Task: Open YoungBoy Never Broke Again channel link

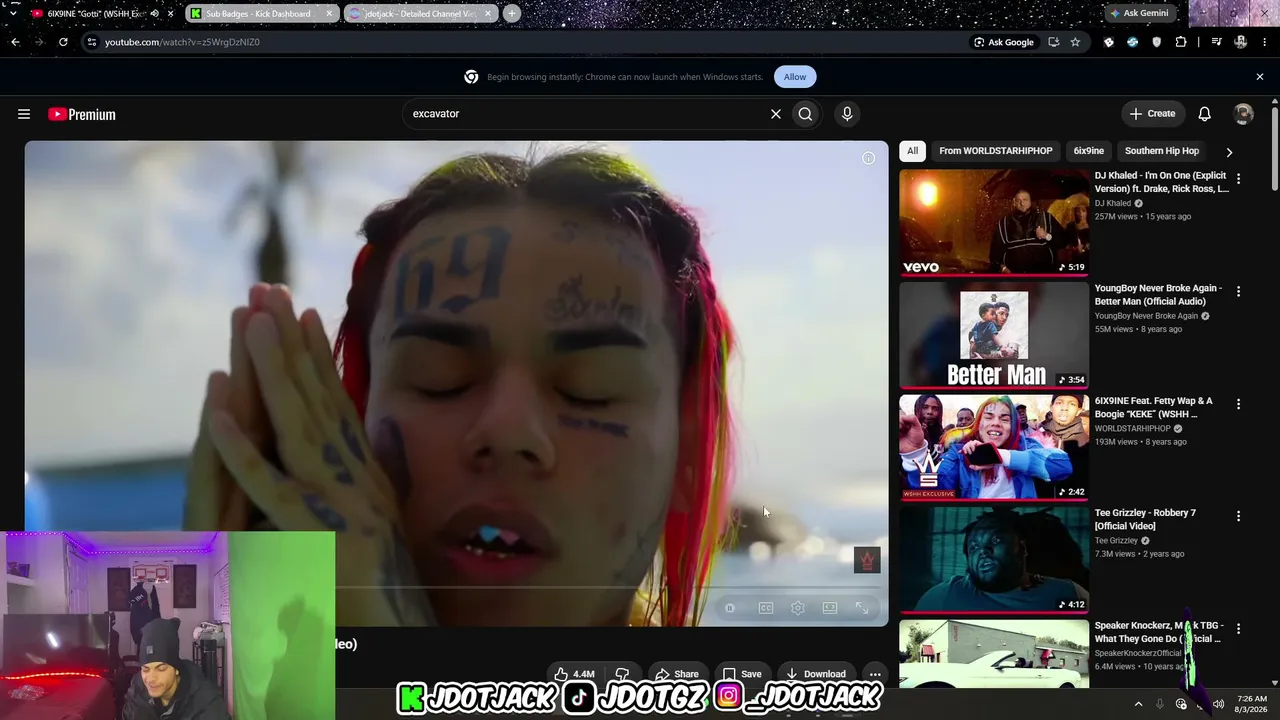Action: (x=1146, y=316)
